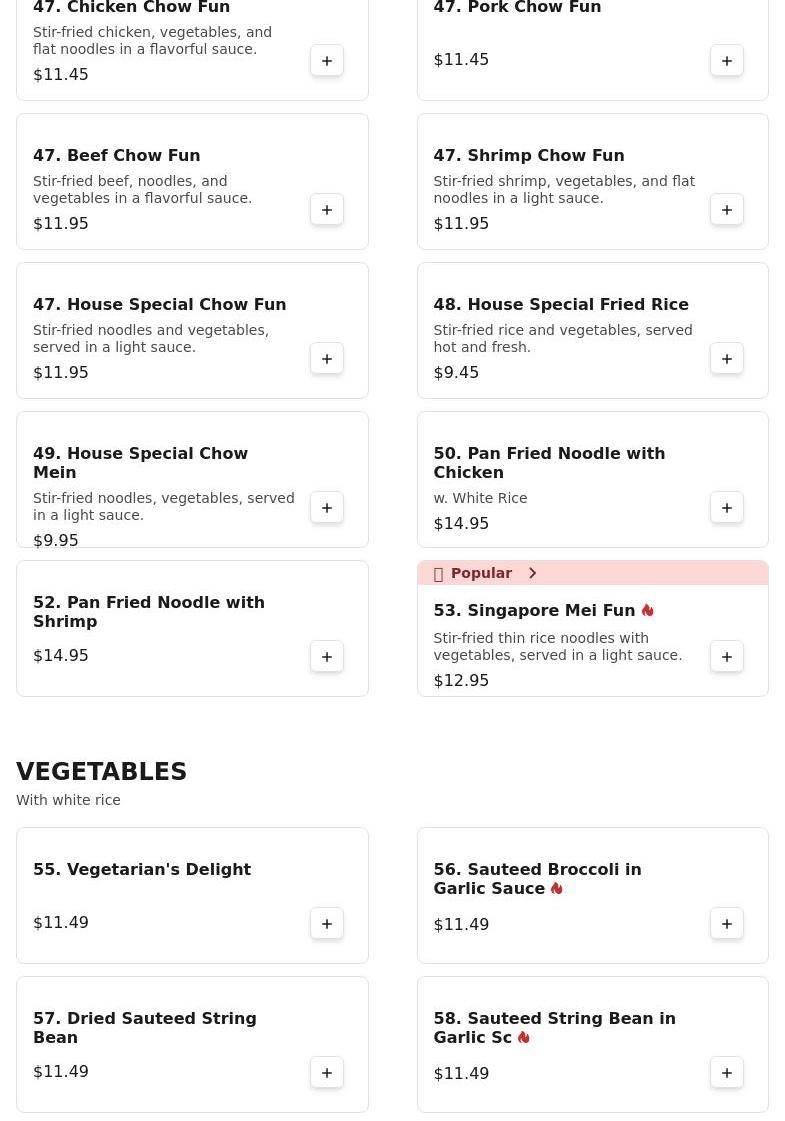Image resolution: width=785 pixels, height=1121 pixels.
Task: Open Singapore Mei Fun item title
Action: [x=534, y=611]
